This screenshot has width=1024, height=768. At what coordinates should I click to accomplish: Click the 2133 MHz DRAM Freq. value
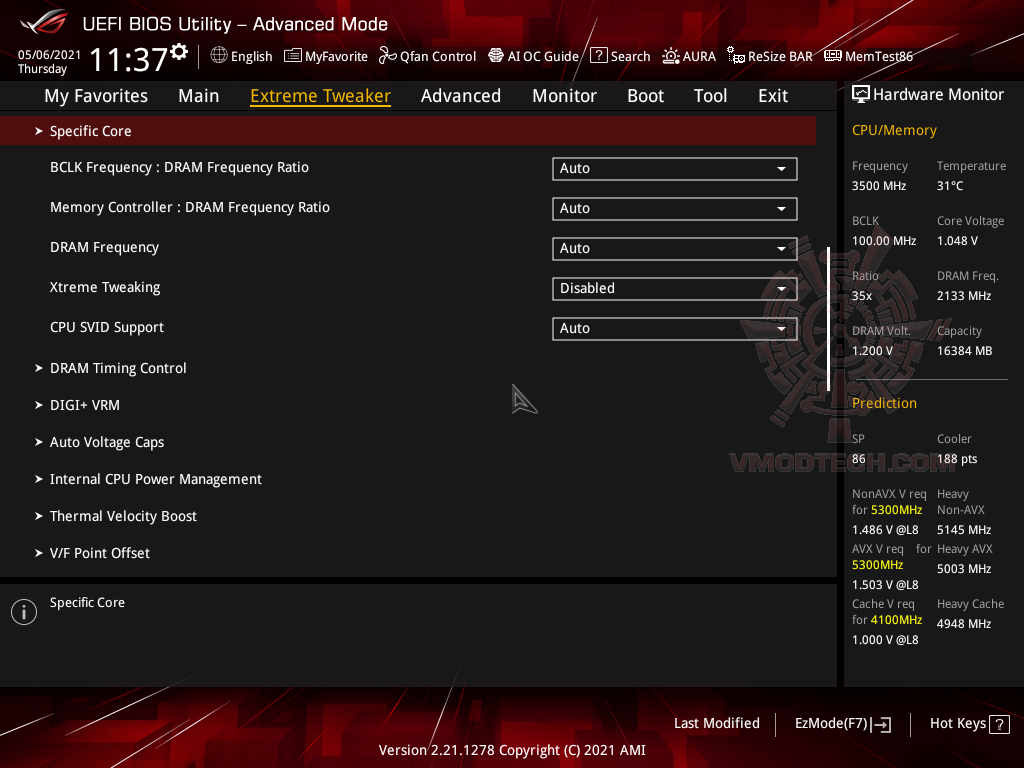tap(964, 296)
